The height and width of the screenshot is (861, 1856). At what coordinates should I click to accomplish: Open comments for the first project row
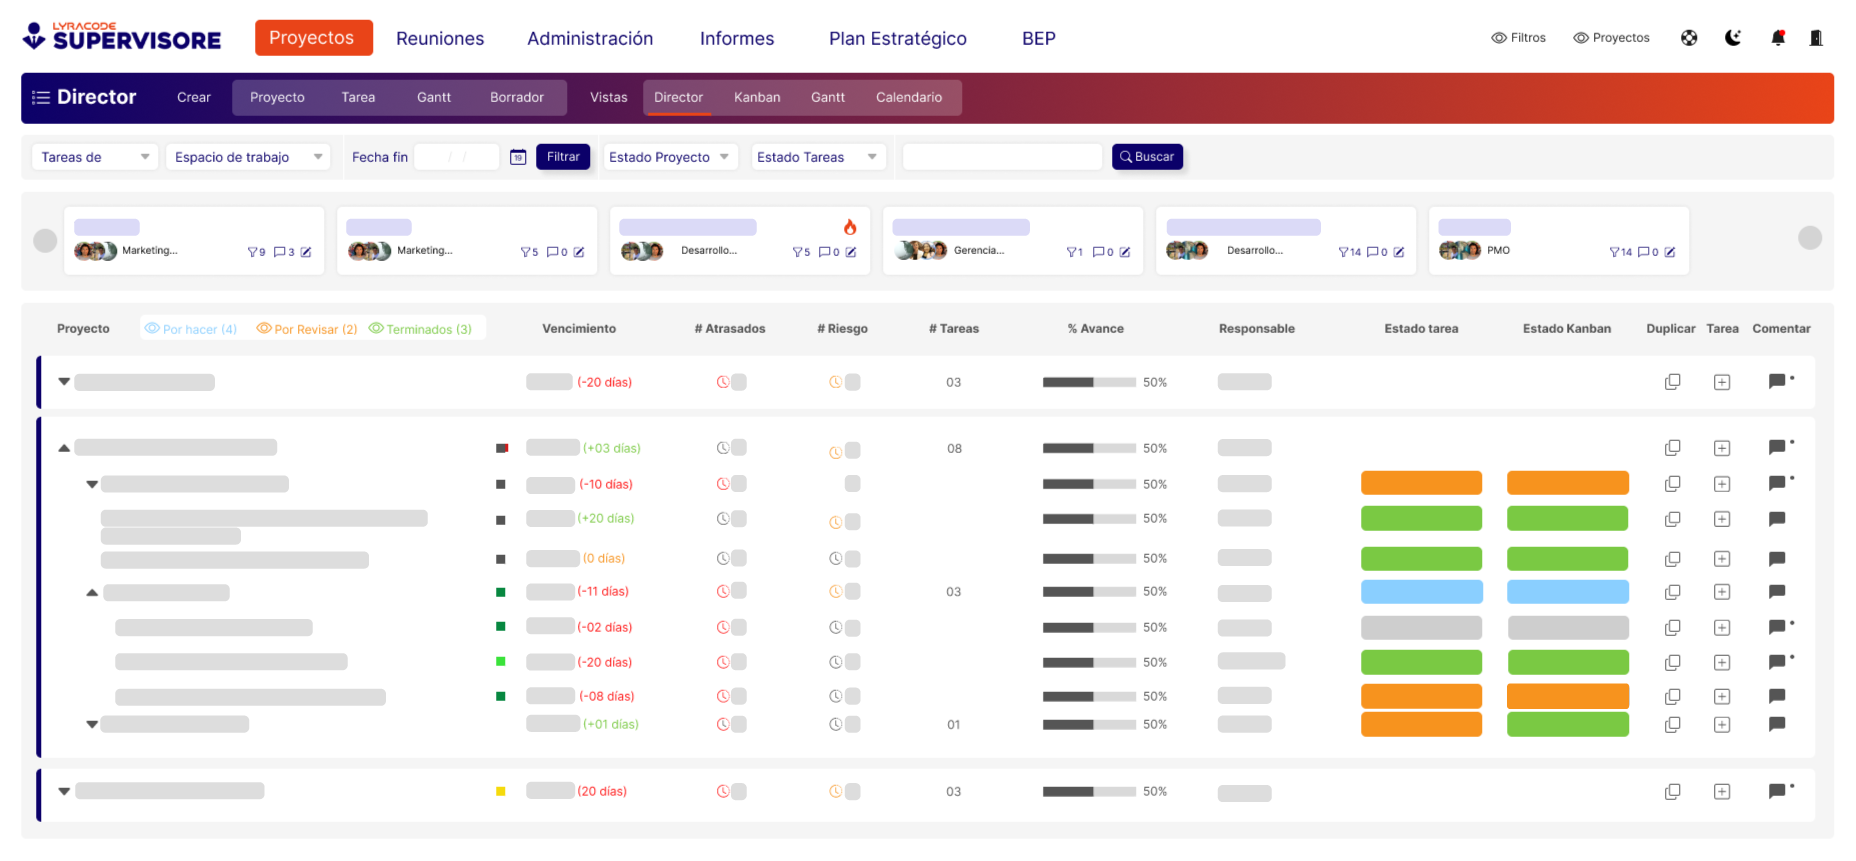[x=1777, y=382]
